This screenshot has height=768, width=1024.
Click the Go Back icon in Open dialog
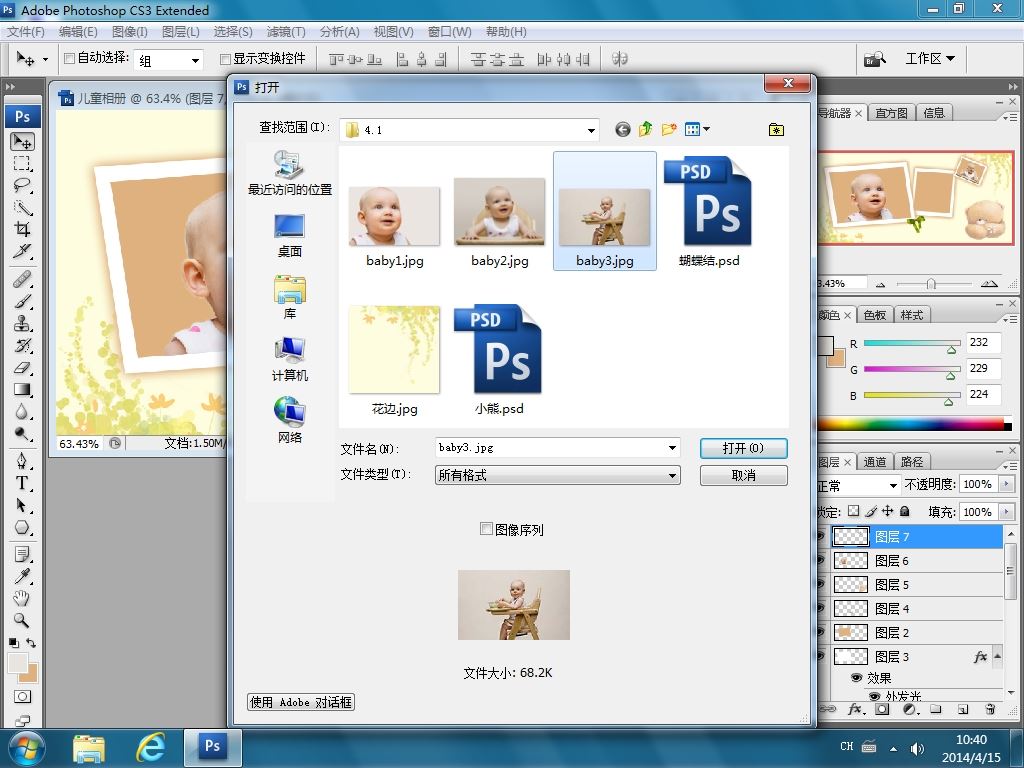pos(622,129)
